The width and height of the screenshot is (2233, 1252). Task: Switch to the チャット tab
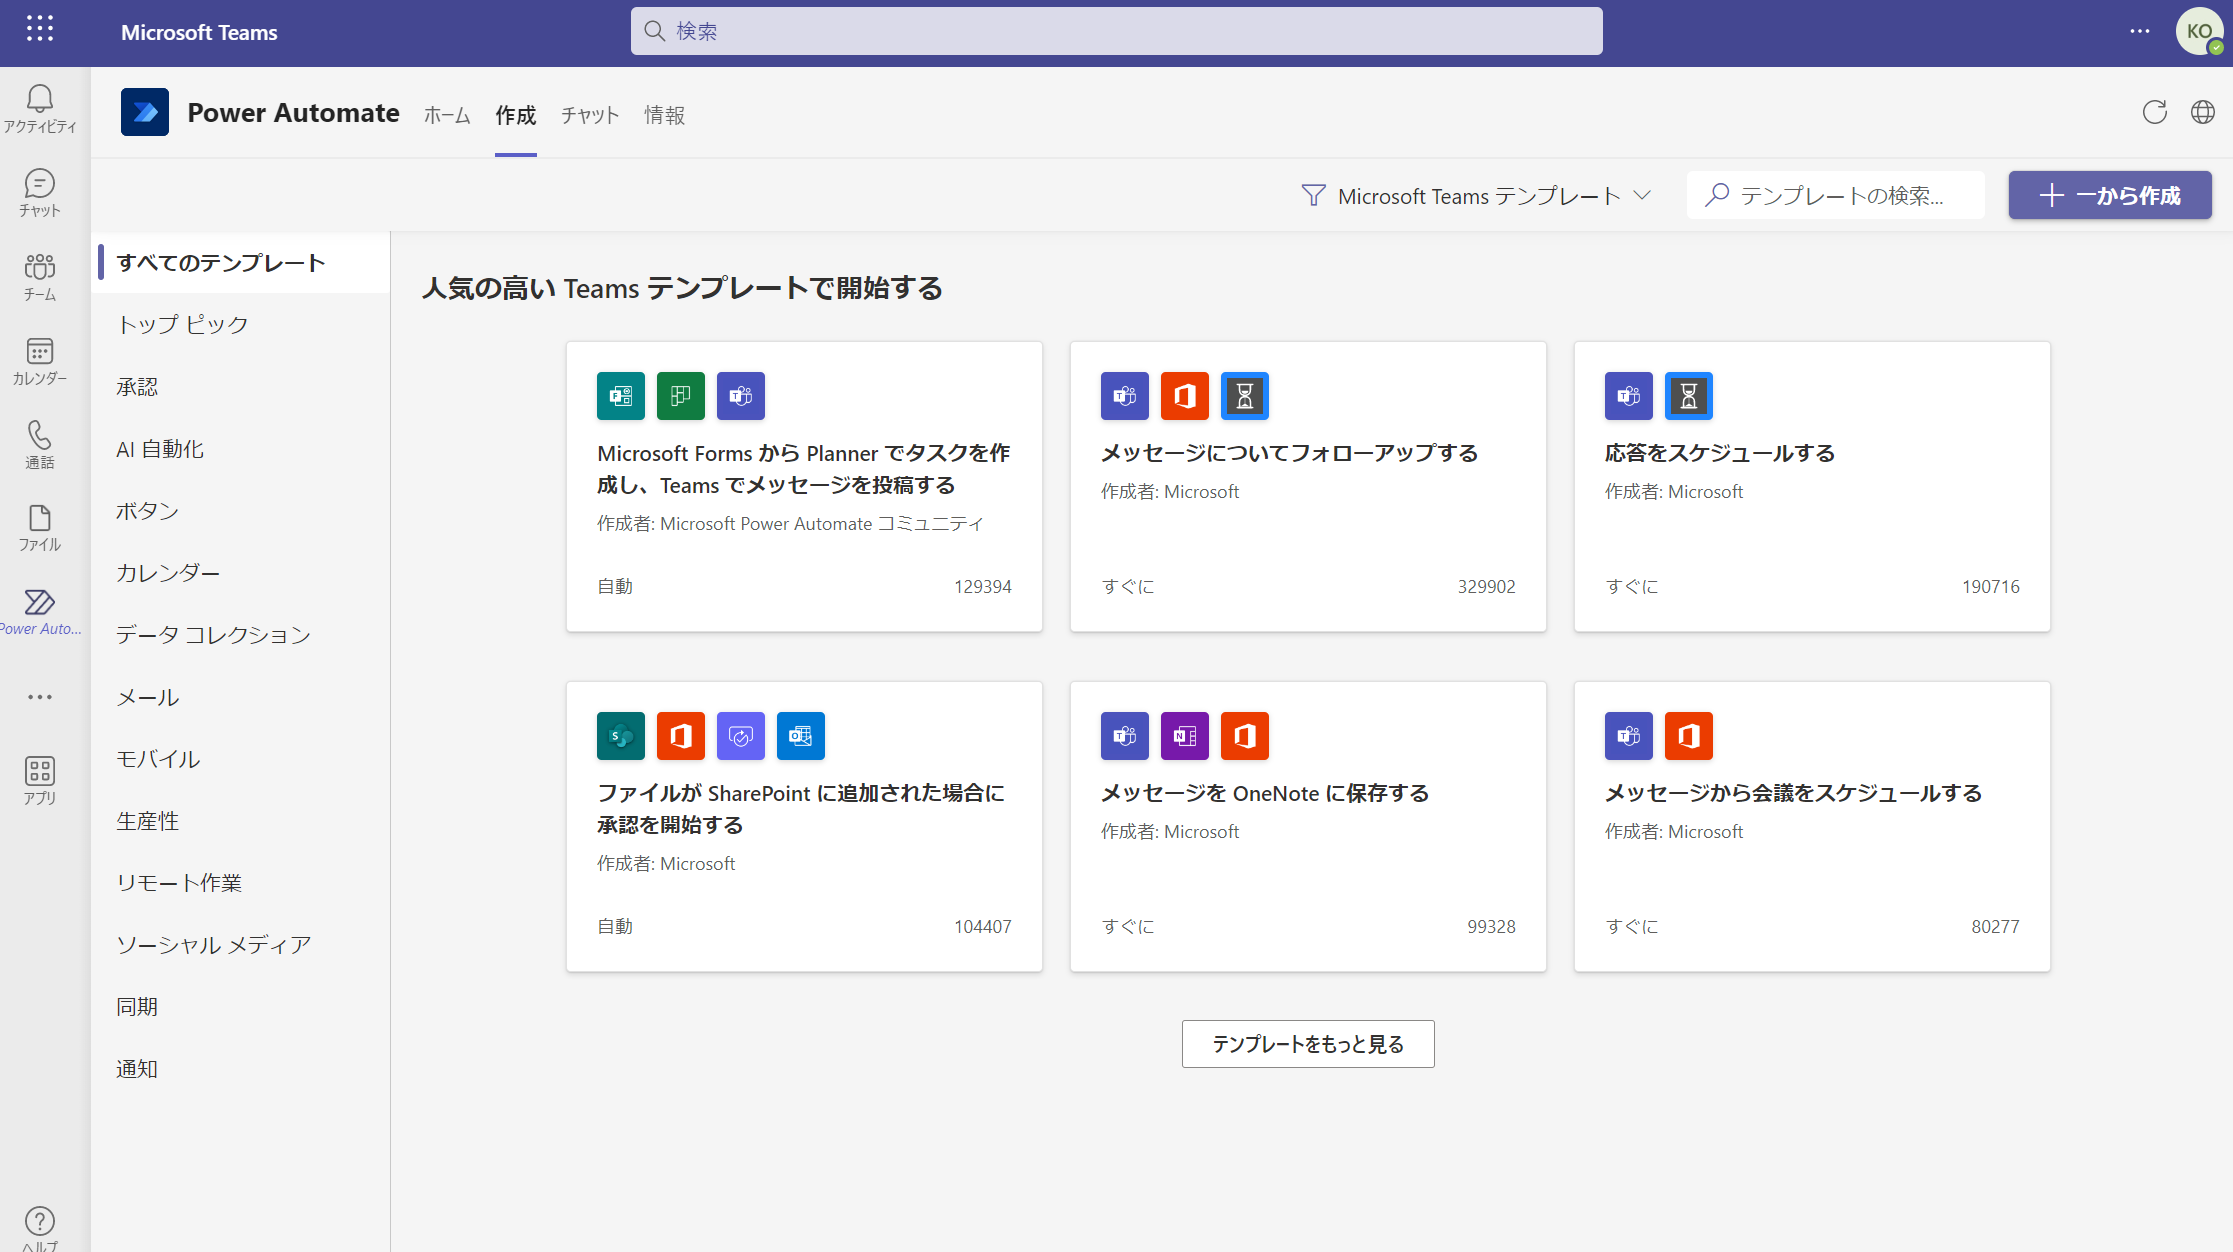click(x=590, y=115)
